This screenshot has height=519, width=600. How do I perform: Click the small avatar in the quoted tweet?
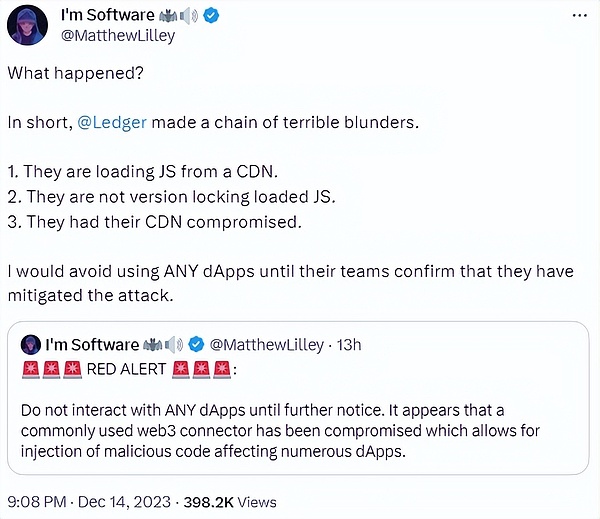point(30,345)
